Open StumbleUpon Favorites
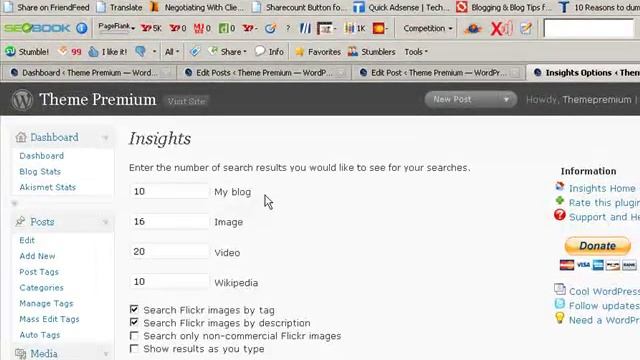This screenshot has width=640, height=360. (x=318, y=52)
